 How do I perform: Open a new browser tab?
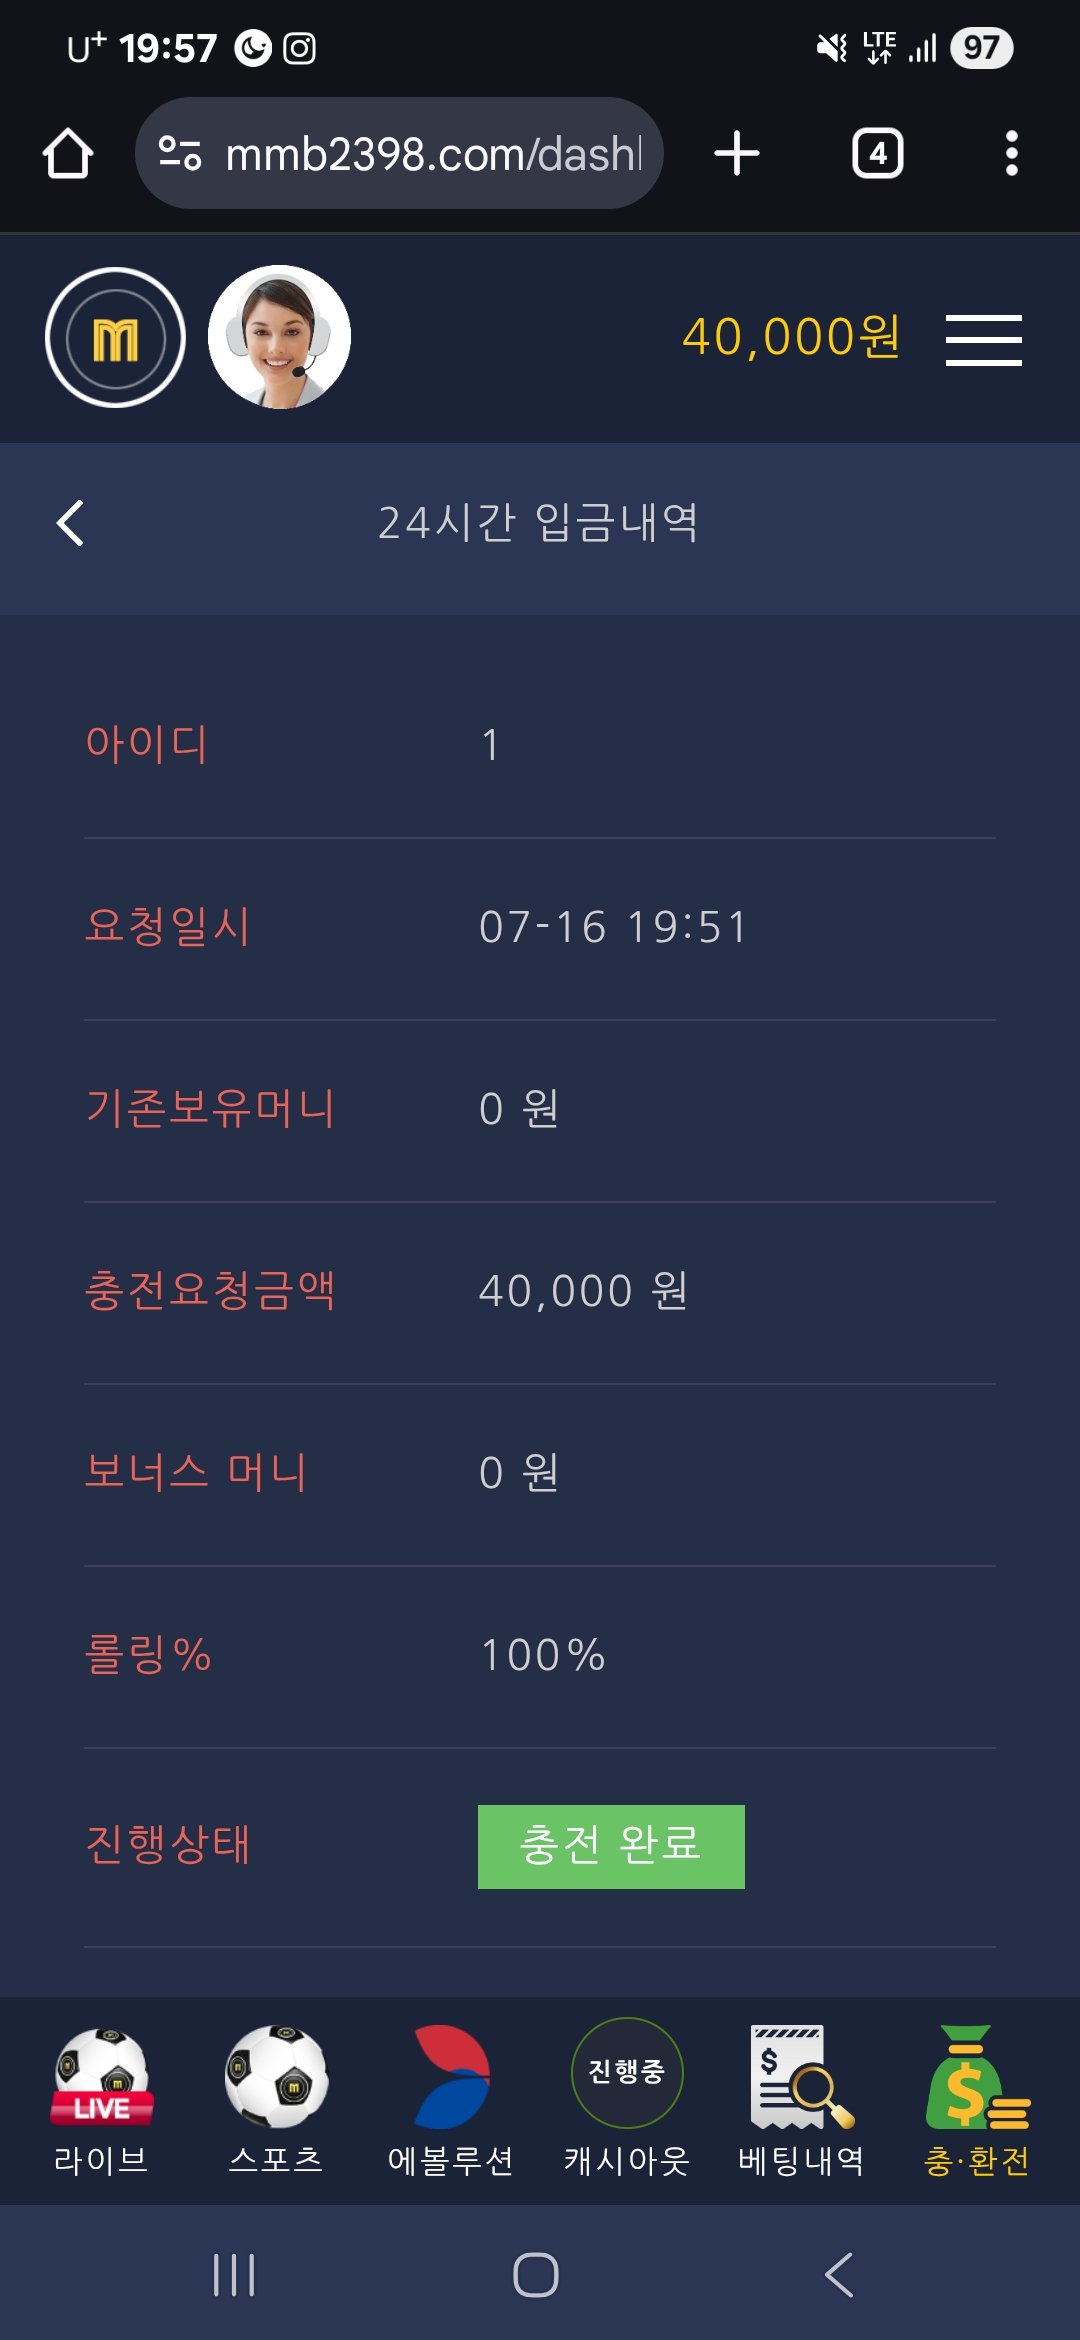[737, 154]
